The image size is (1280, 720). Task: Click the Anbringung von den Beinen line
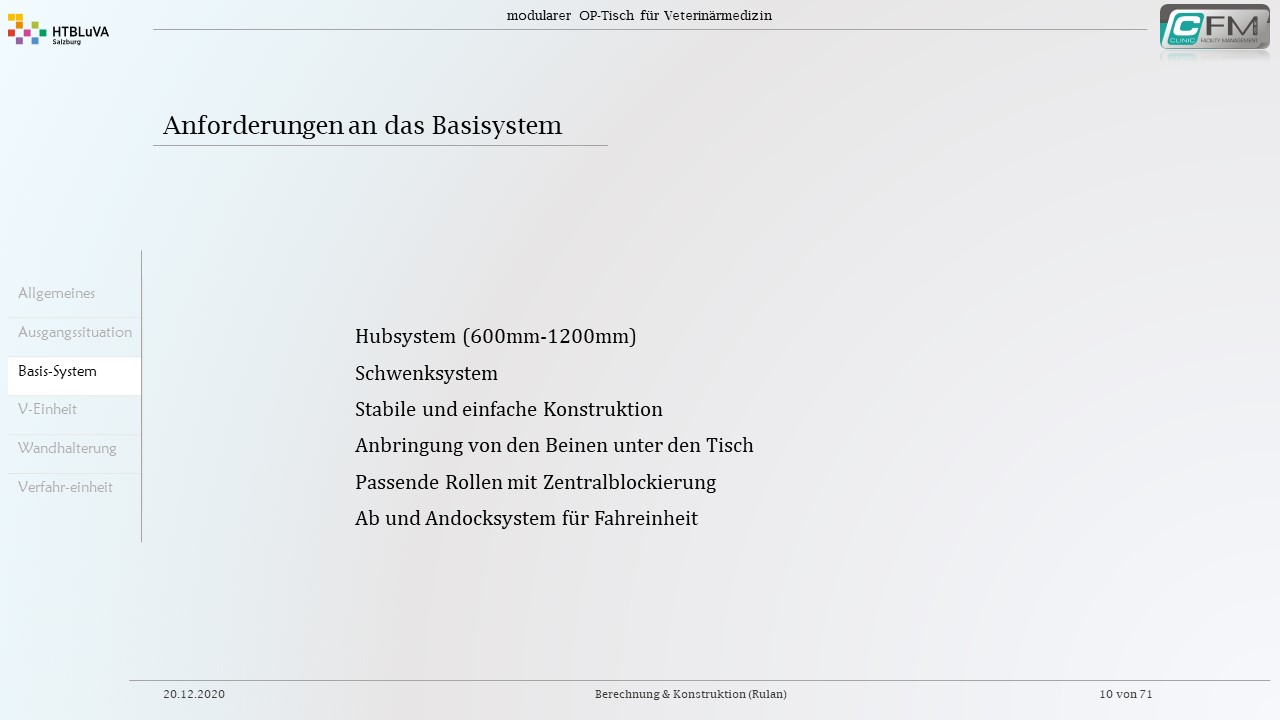click(x=554, y=445)
